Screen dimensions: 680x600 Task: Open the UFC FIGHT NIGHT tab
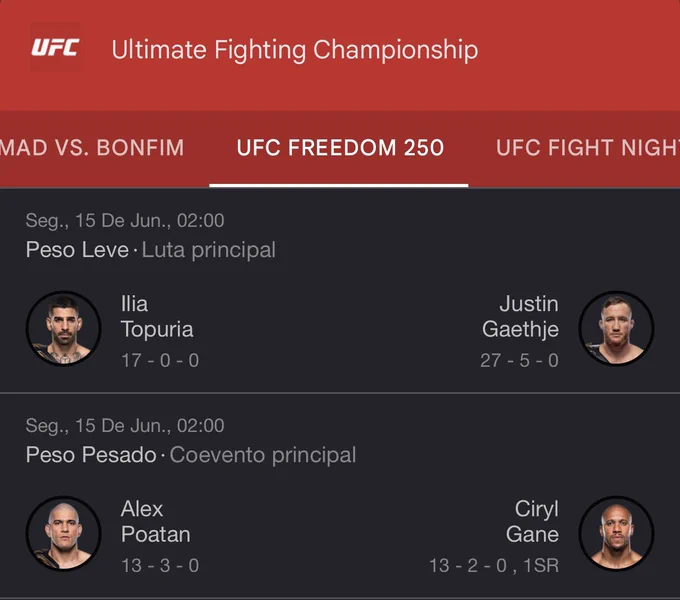[x=588, y=147]
